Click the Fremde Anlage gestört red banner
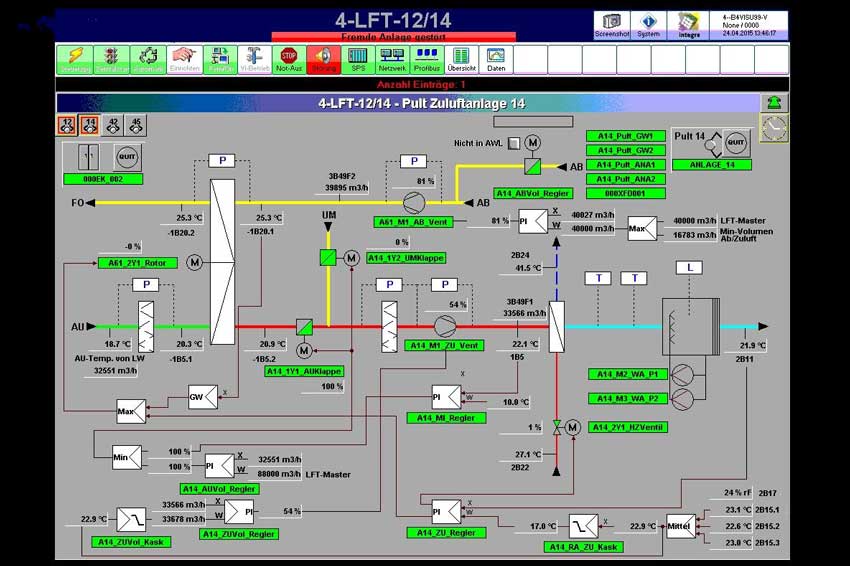 click(394, 37)
